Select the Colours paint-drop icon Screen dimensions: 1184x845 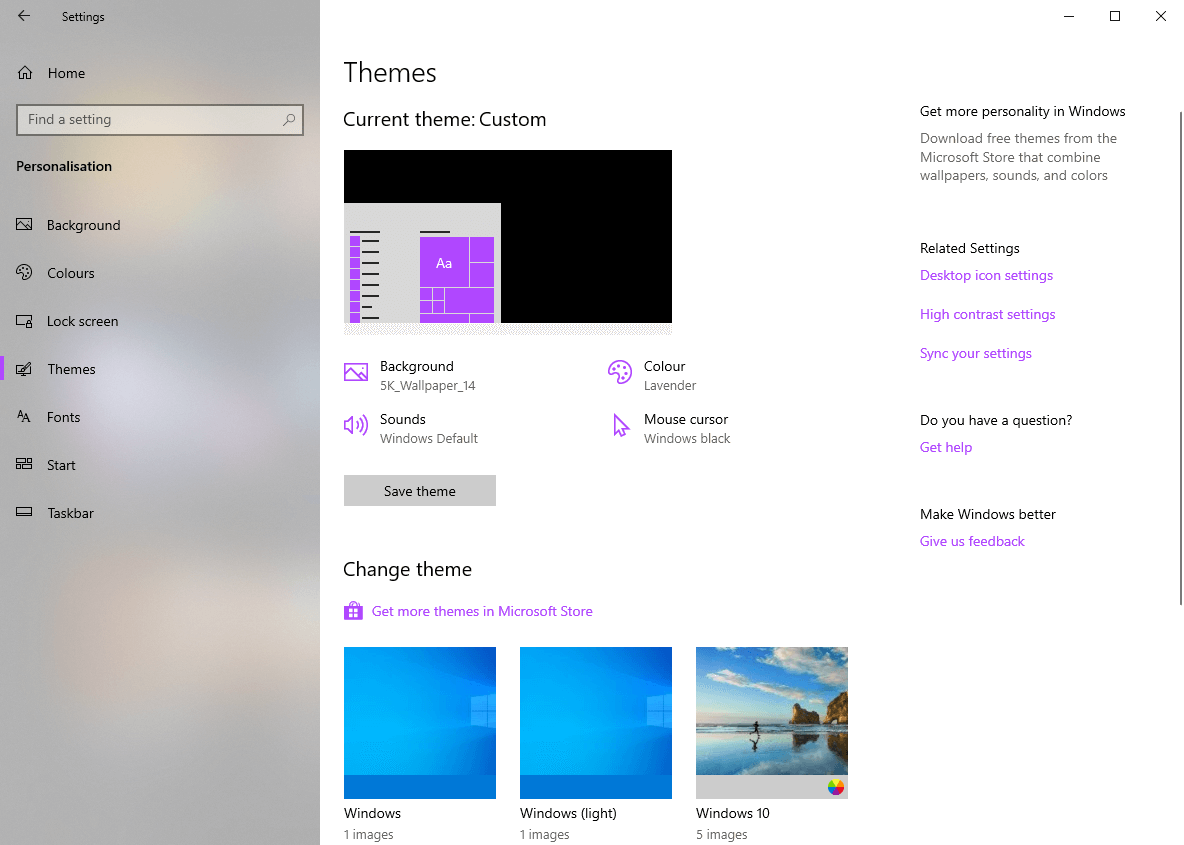pyautogui.click(x=24, y=272)
